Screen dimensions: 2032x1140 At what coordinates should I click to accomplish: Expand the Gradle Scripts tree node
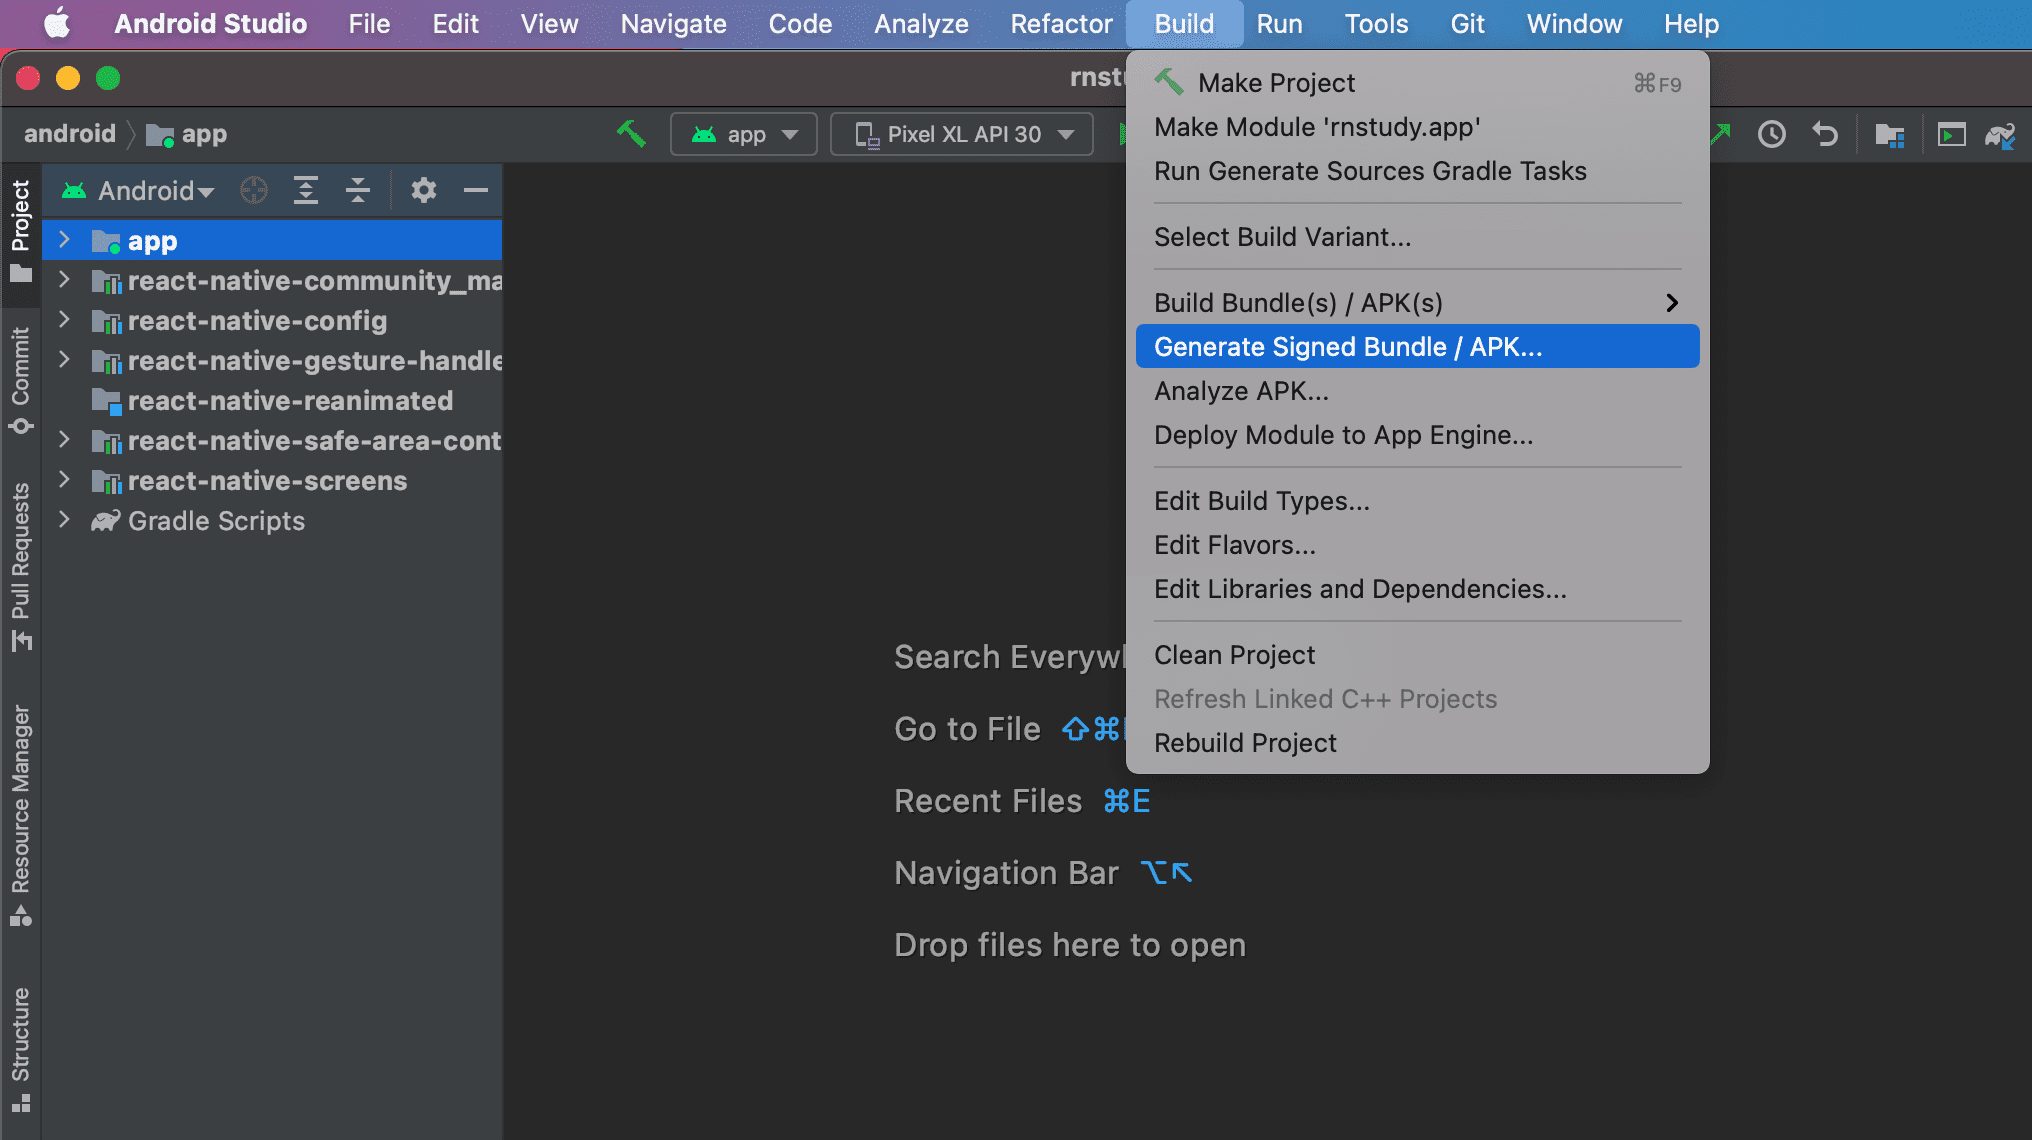pyautogui.click(x=64, y=520)
